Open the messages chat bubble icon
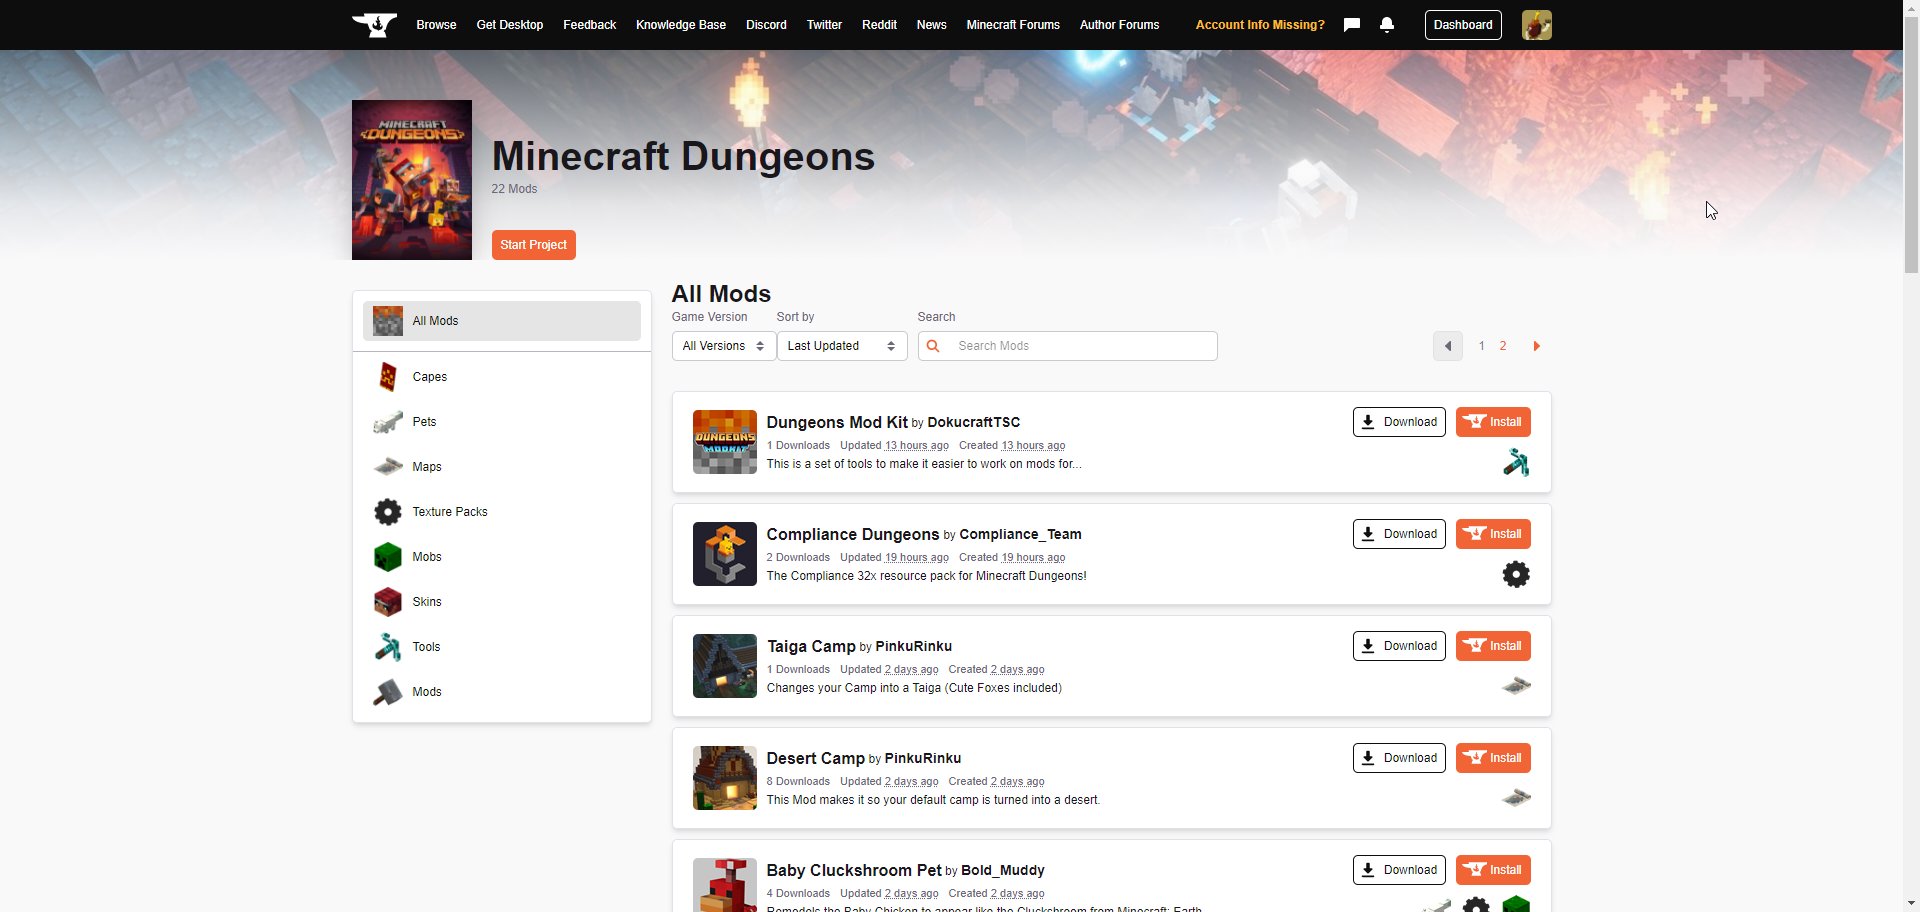The width and height of the screenshot is (1920, 912). (1351, 25)
